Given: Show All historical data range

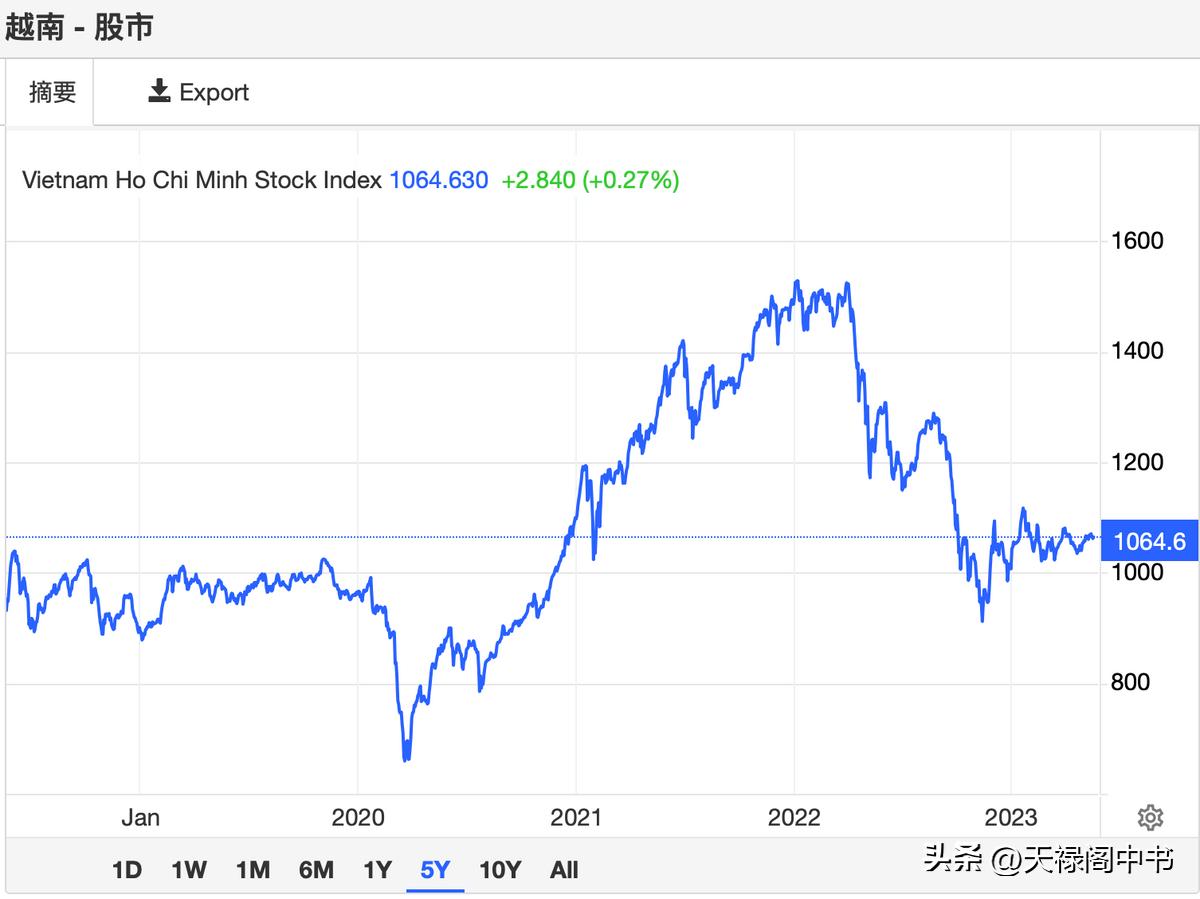Looking at the screenshot, I should click(x=564, y=870).
